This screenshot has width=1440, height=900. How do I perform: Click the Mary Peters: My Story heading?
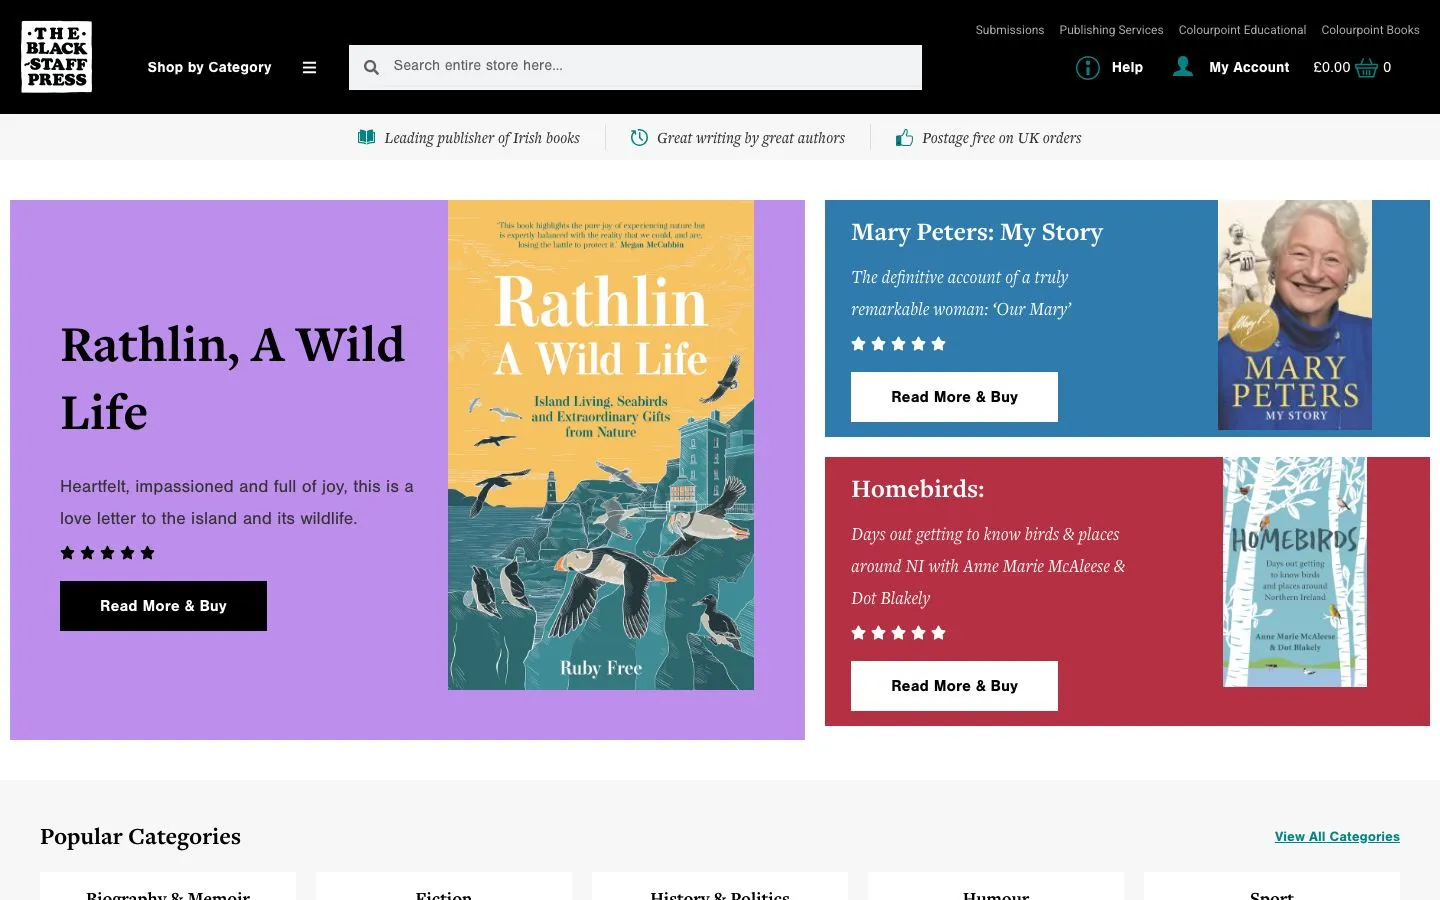coord(977,232)
